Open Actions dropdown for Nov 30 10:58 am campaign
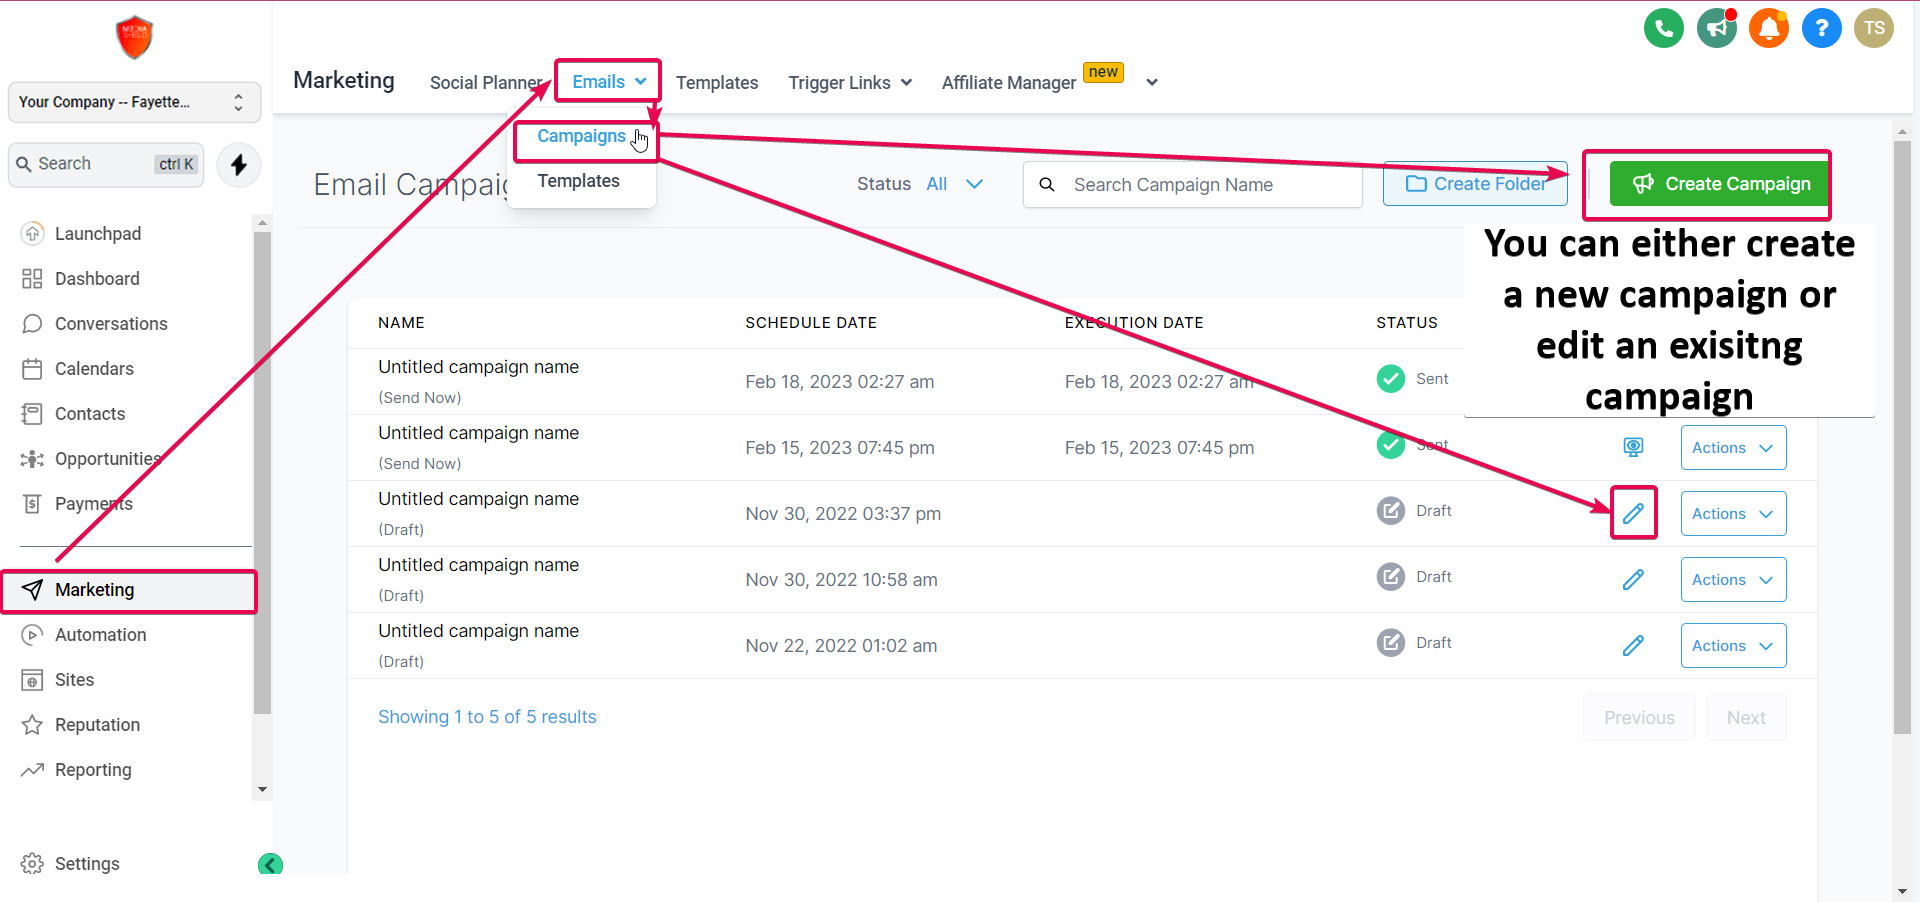1920x902 pixels. tap(1733, 579)
